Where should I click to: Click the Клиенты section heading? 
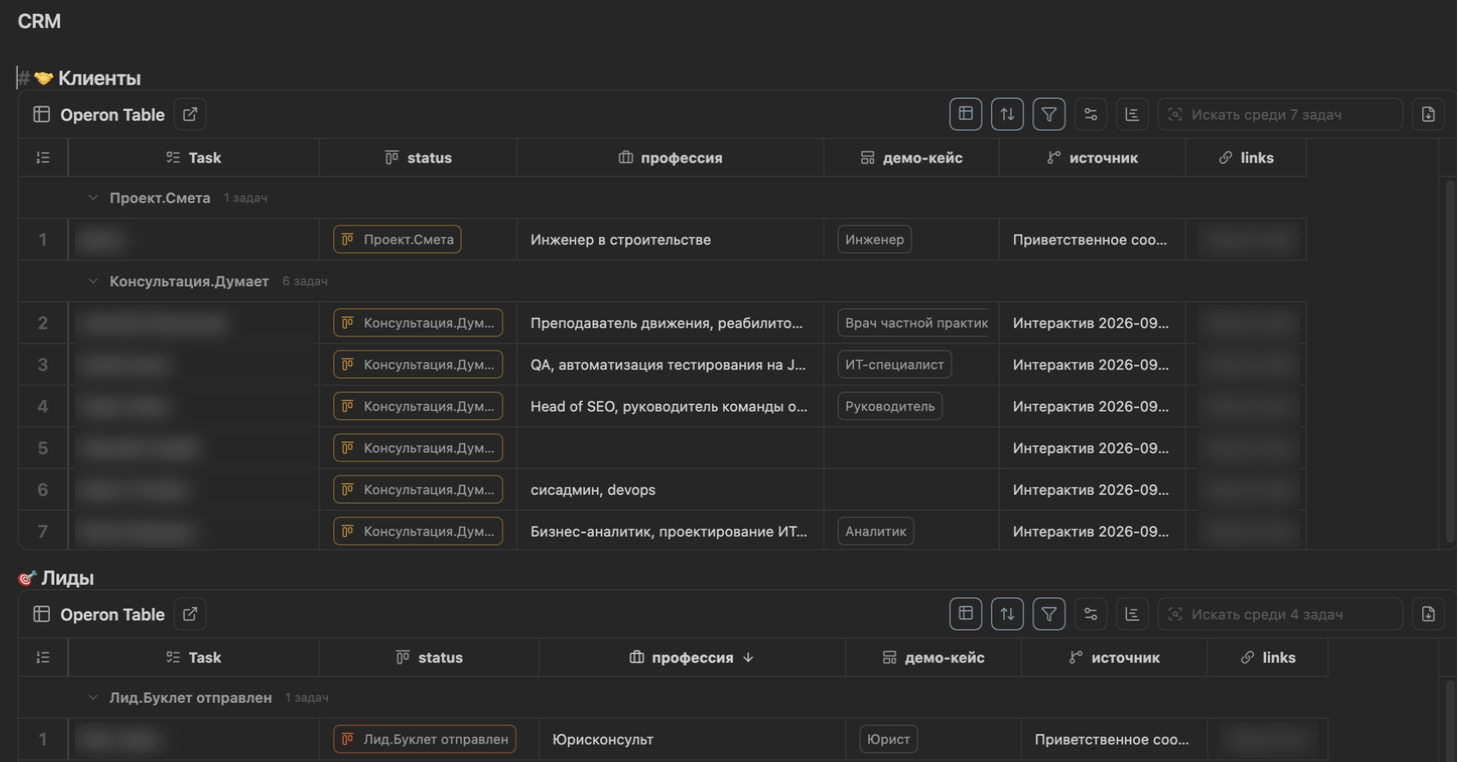(x=99, y=78)
